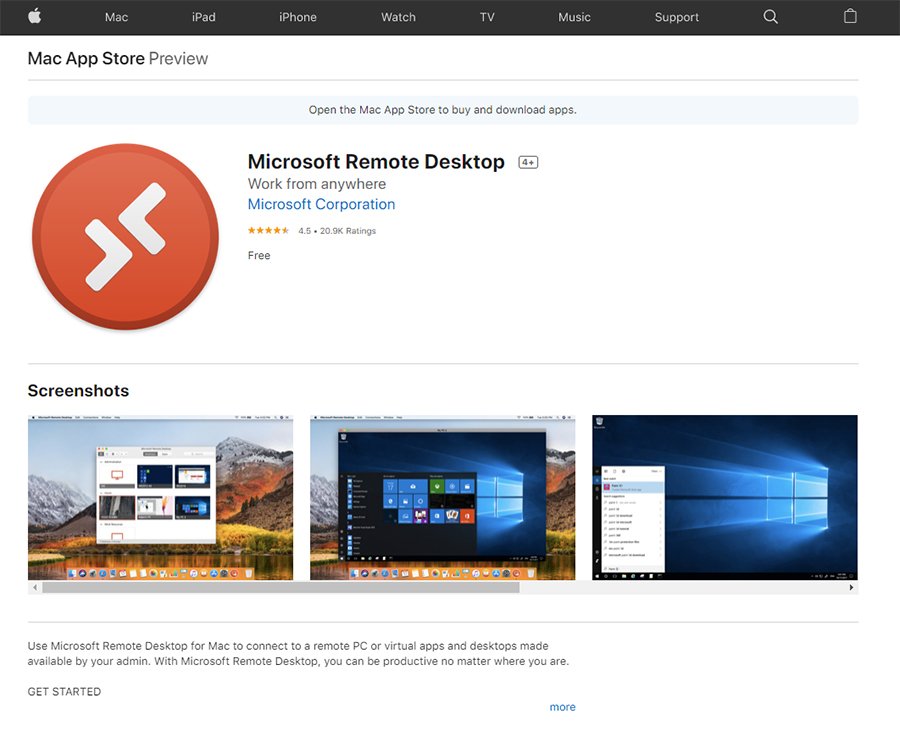
Task: Expand the description with the more link
Action: (x=562, y=707)
